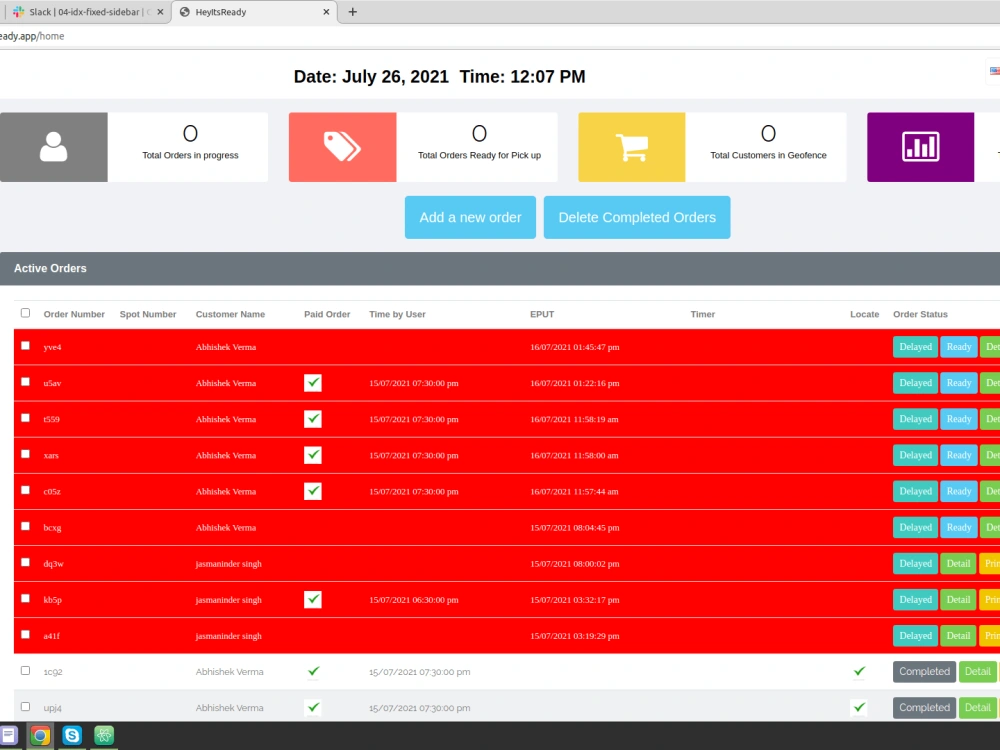Click the browser address bar URL

tap(32, 36)
